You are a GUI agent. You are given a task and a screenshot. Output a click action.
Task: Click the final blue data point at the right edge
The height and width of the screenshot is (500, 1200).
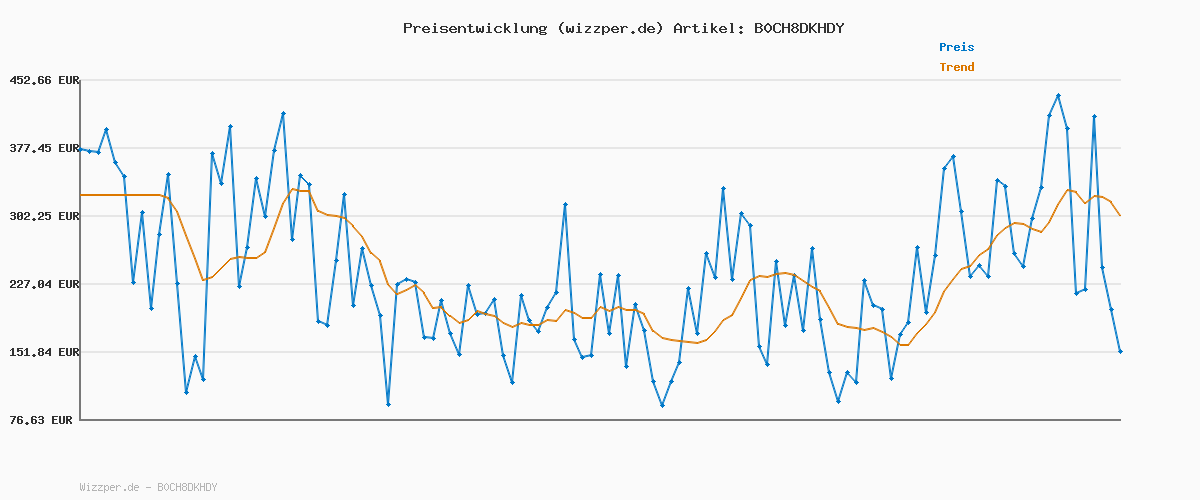point(1120,351)
